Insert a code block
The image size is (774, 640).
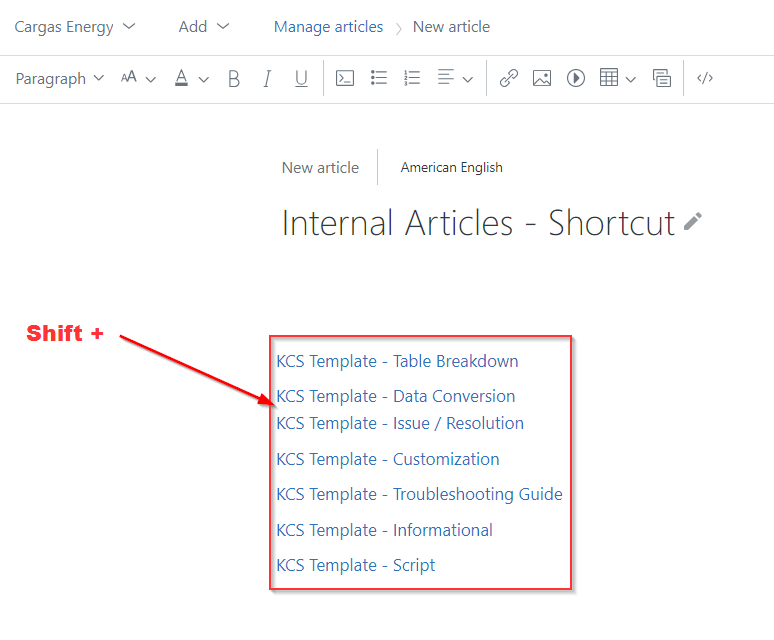pyautogui.click(x=345, y=78)
